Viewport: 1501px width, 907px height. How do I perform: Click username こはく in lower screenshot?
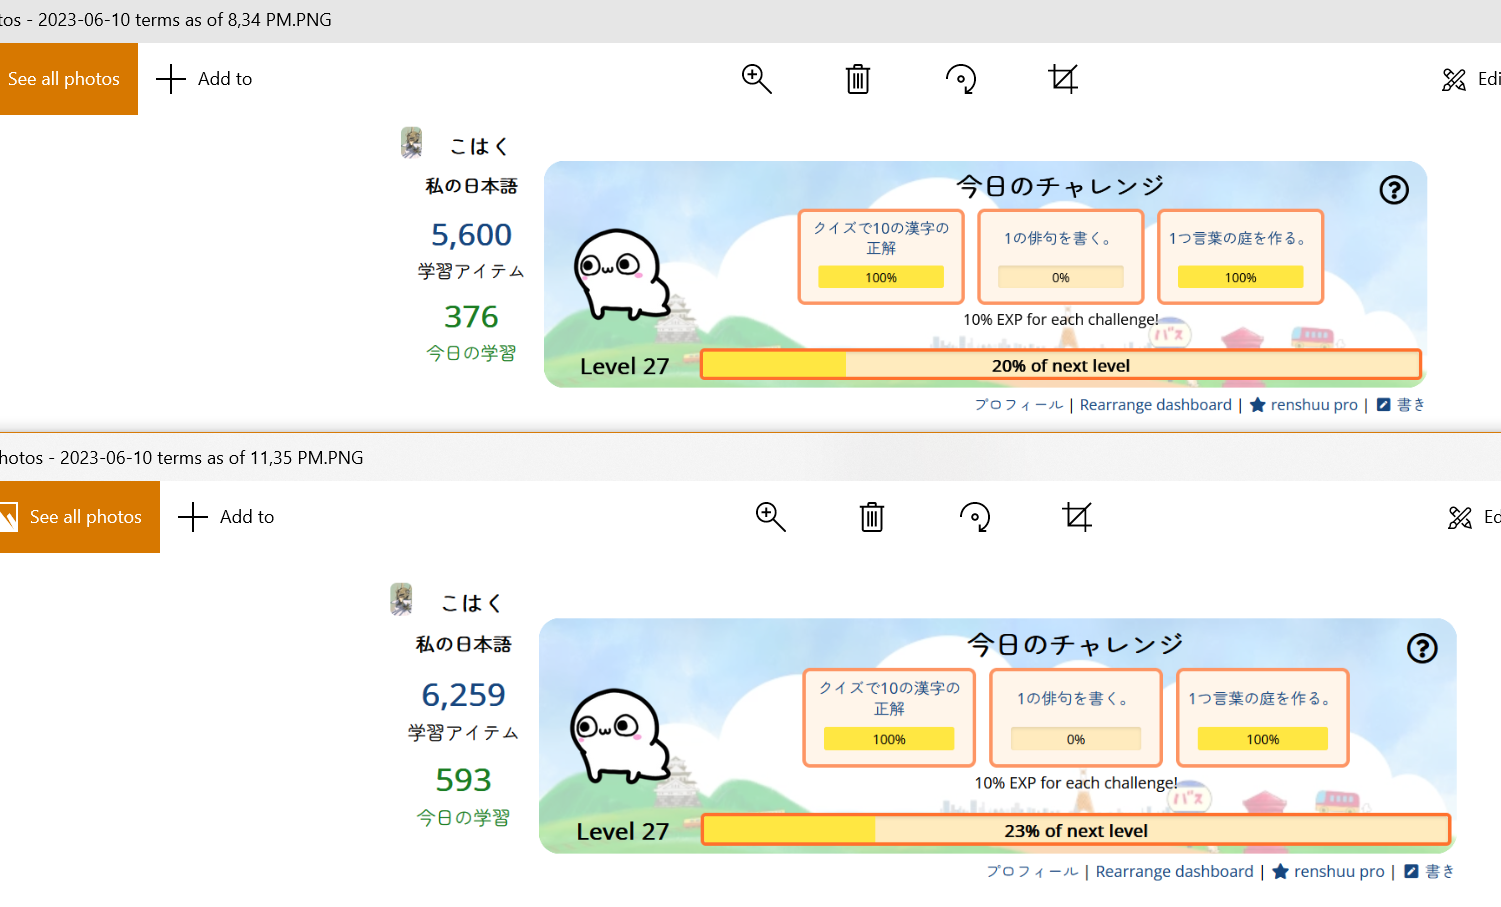[471, 603]
